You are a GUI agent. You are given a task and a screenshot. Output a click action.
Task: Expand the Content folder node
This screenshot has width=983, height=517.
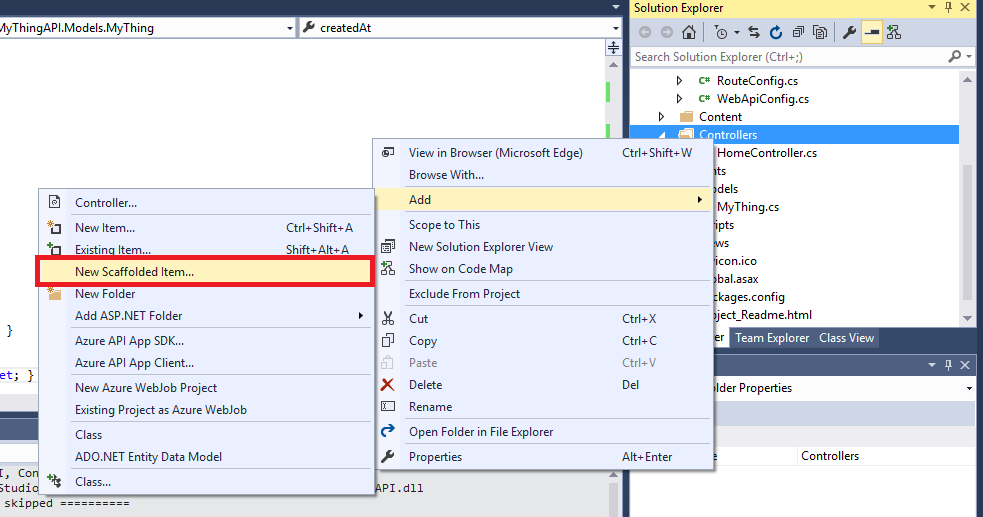[x=662, y=117]
